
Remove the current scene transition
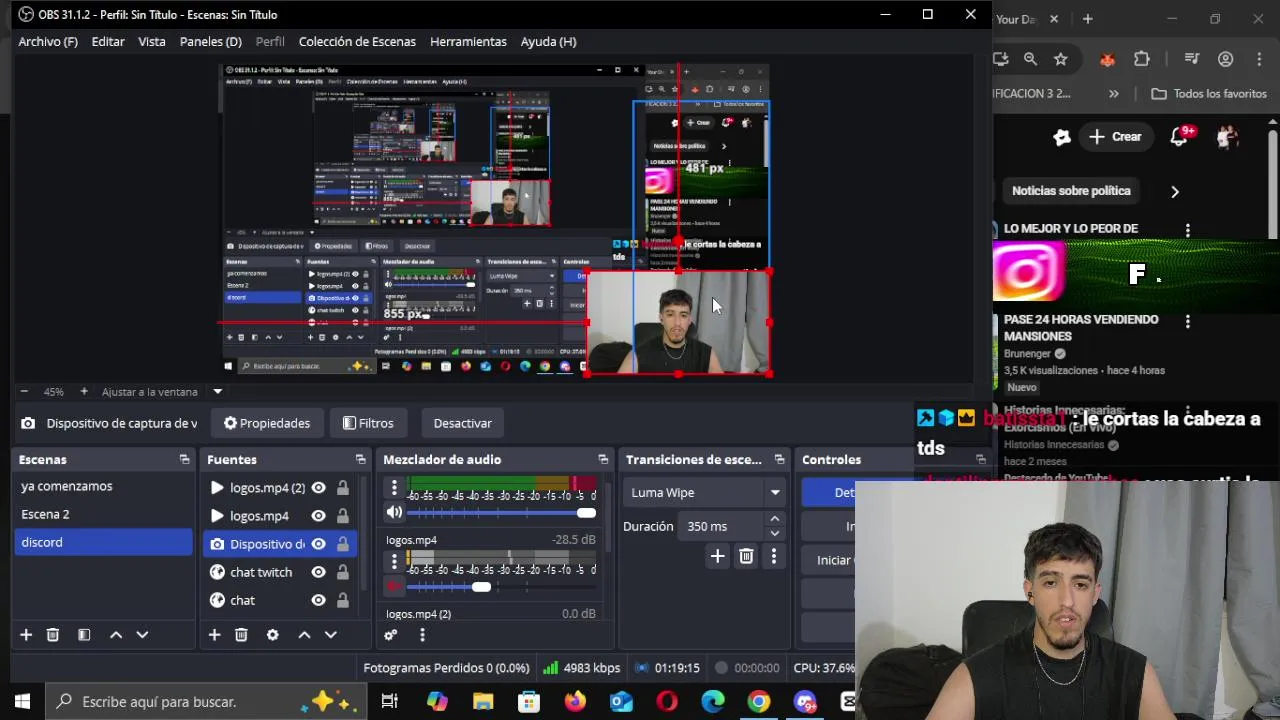[746, 557]
